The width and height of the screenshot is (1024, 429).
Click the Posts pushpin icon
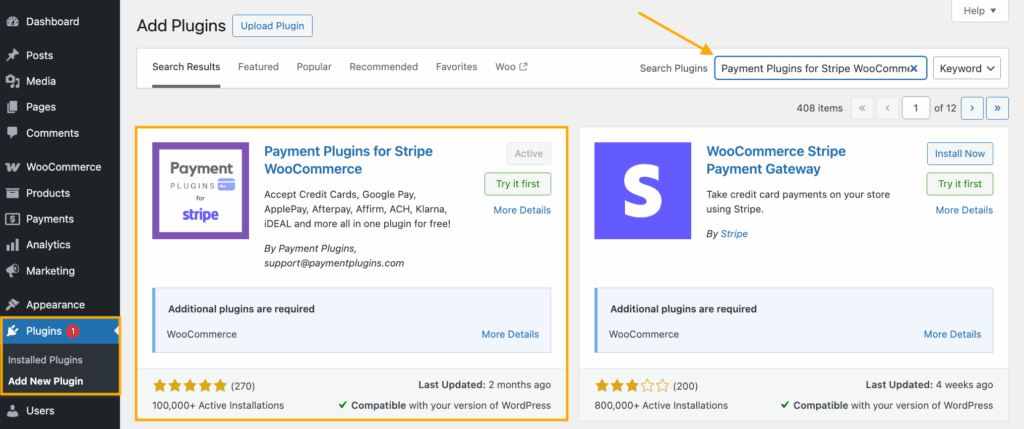coord(12,56)
